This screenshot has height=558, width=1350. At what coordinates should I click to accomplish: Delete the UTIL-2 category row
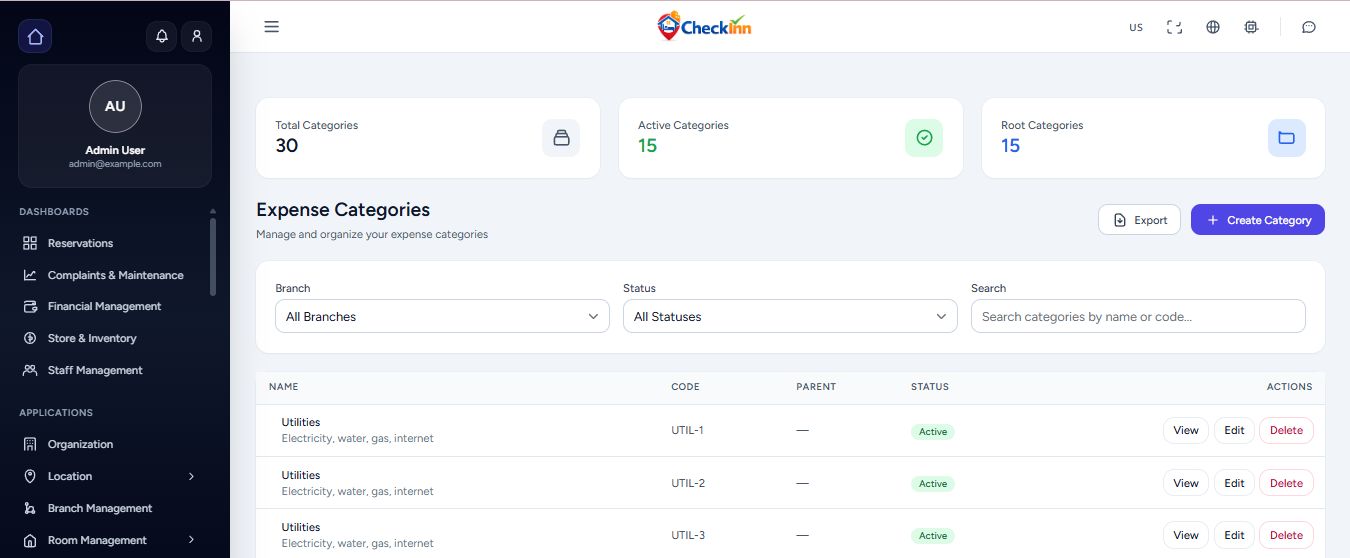(x=1286, y=483)
